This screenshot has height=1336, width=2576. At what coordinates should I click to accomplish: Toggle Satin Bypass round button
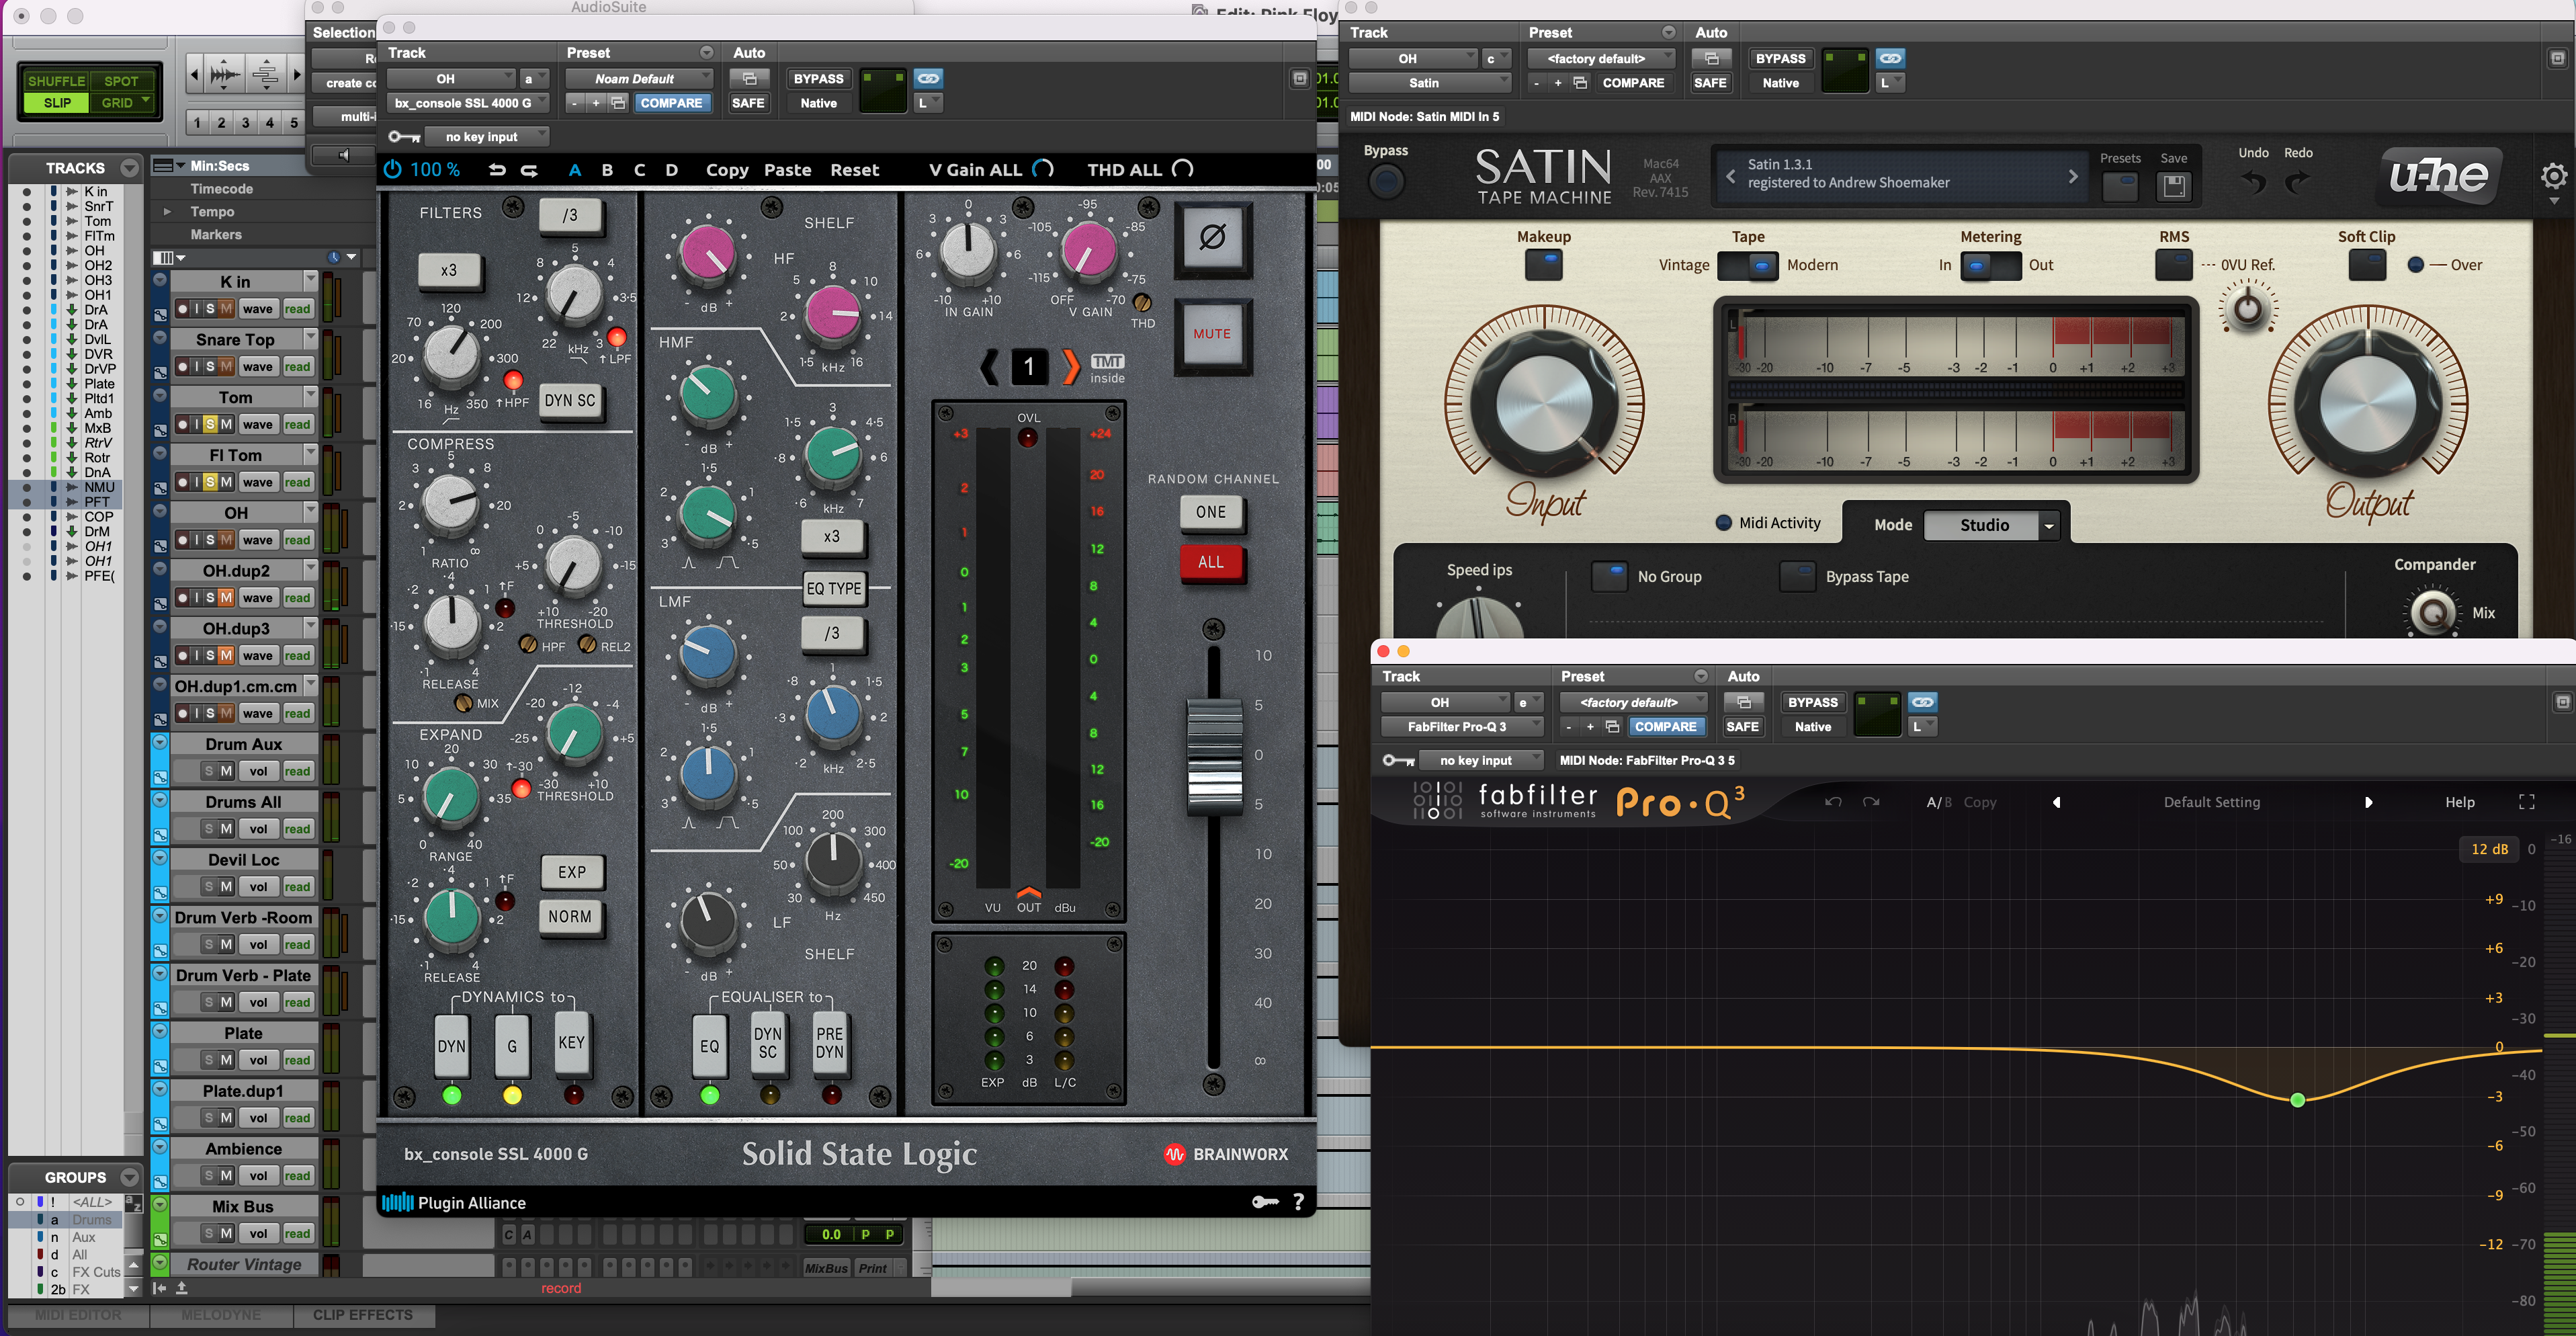point(1386,182)
